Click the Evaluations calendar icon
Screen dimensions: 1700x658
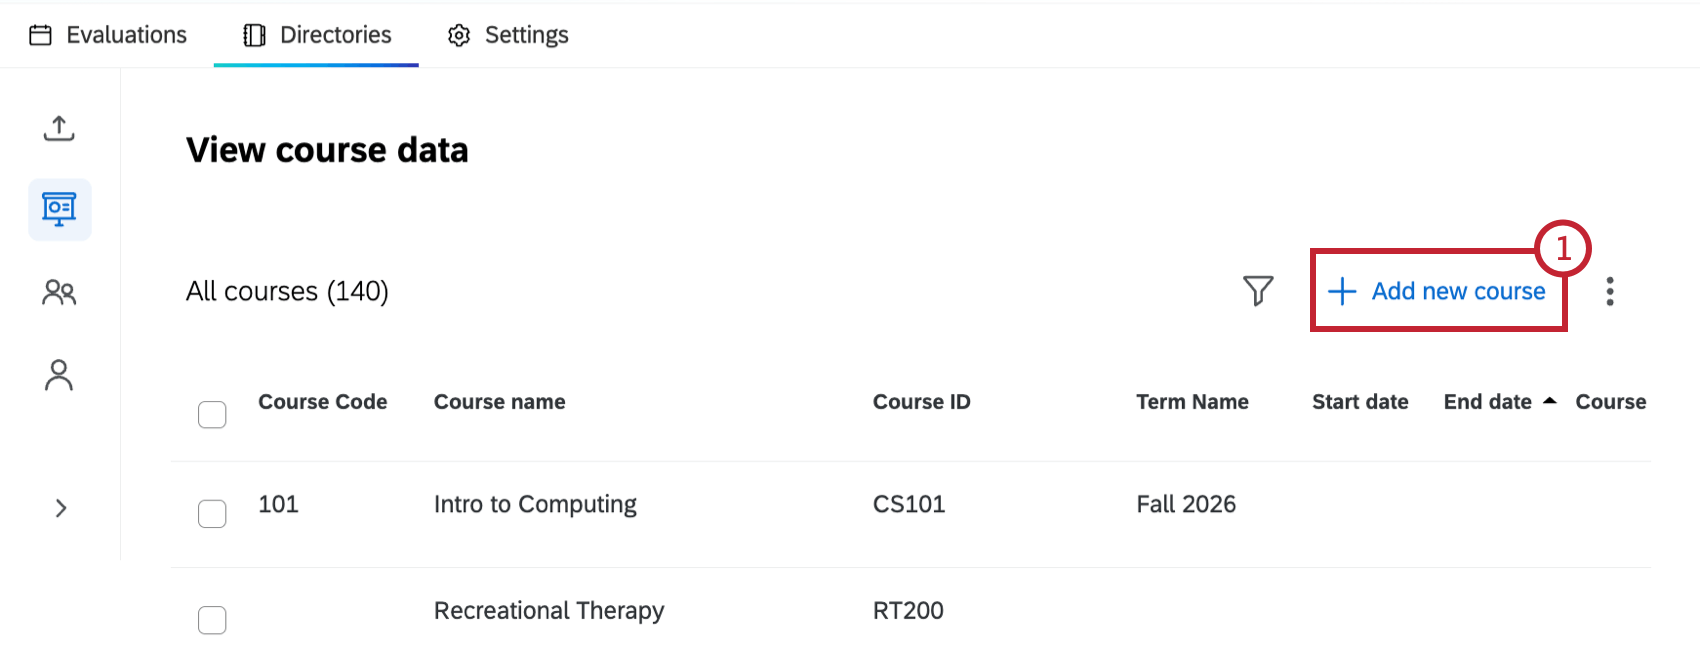pyautogui.click(x=40, y=33)
